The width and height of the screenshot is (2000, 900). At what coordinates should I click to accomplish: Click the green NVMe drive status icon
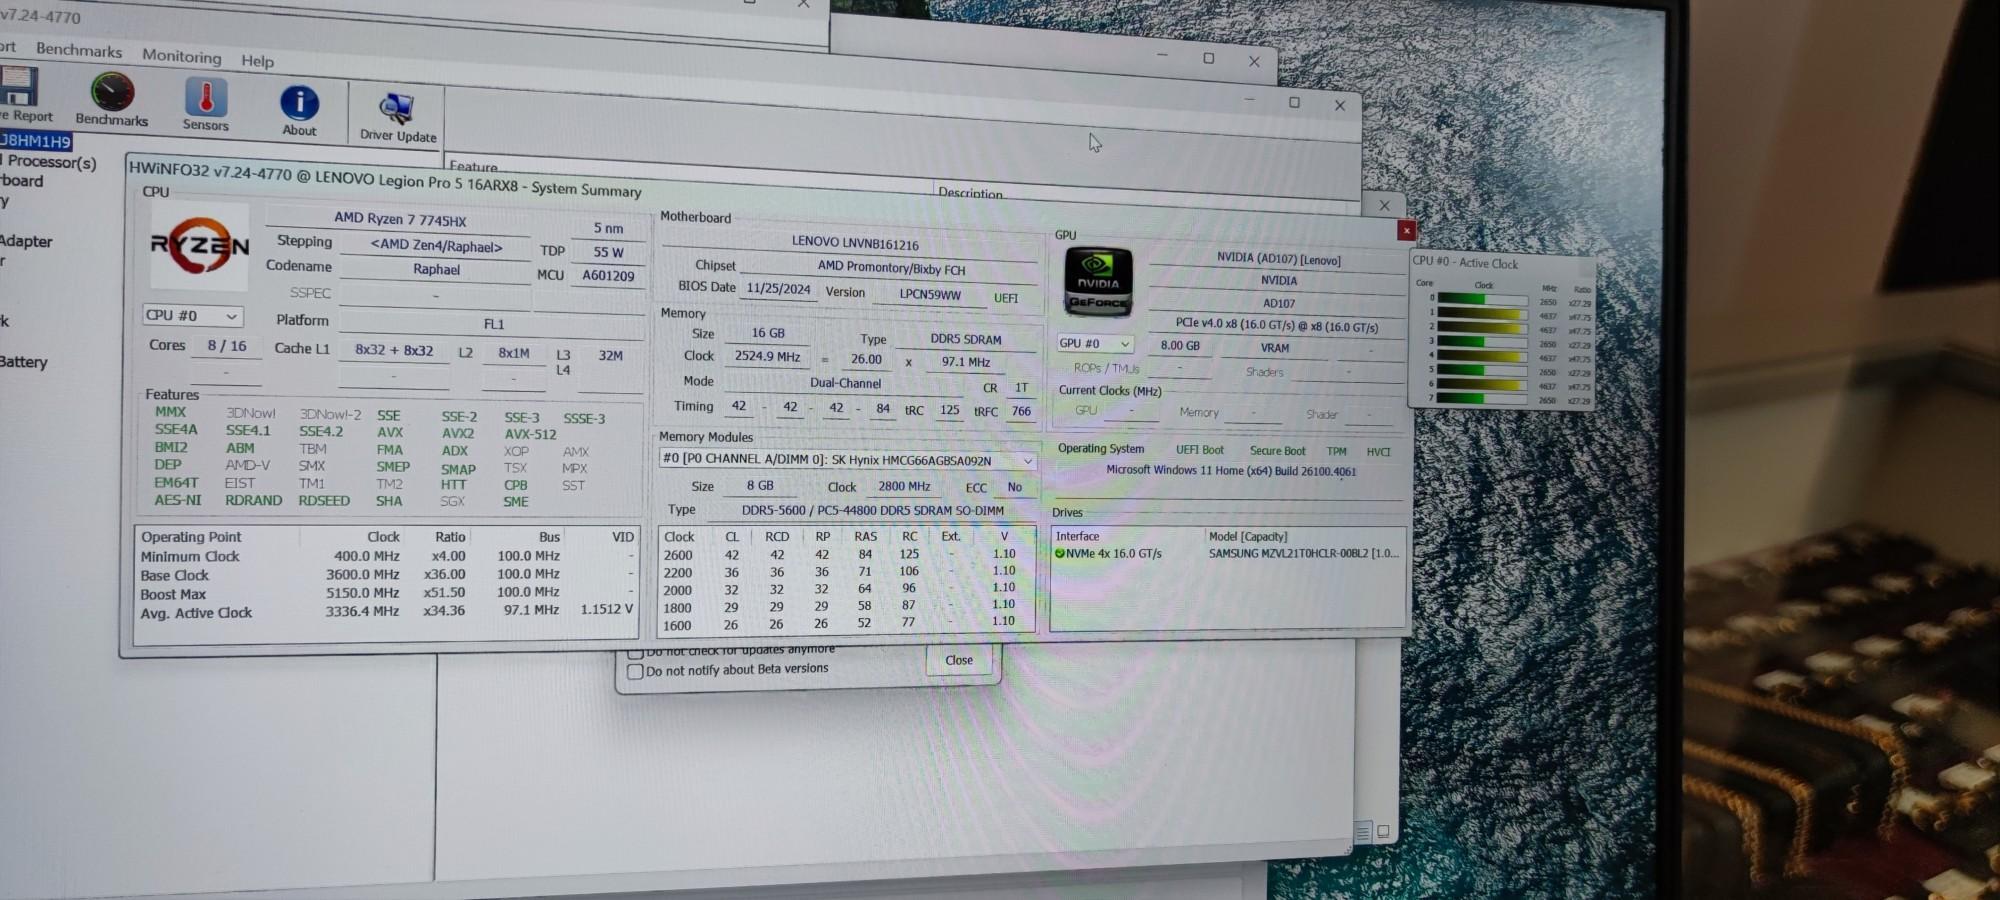pos(1060,553)
